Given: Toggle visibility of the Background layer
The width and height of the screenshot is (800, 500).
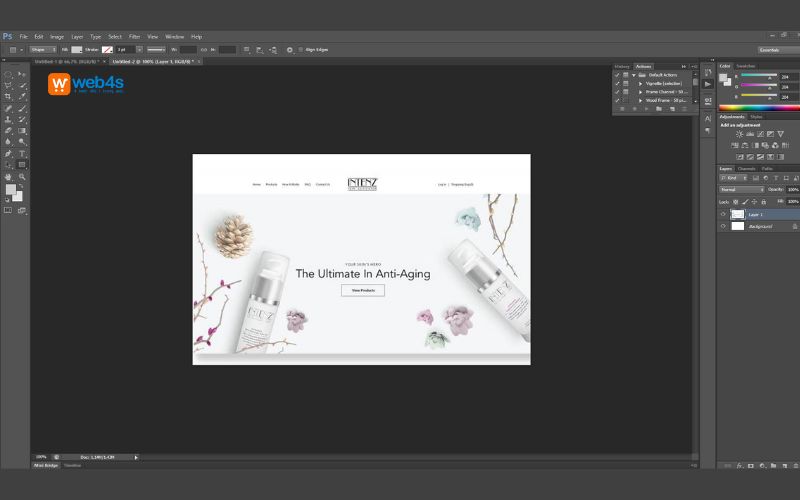Looking at the screenshot, I should (x=723, y=226).
